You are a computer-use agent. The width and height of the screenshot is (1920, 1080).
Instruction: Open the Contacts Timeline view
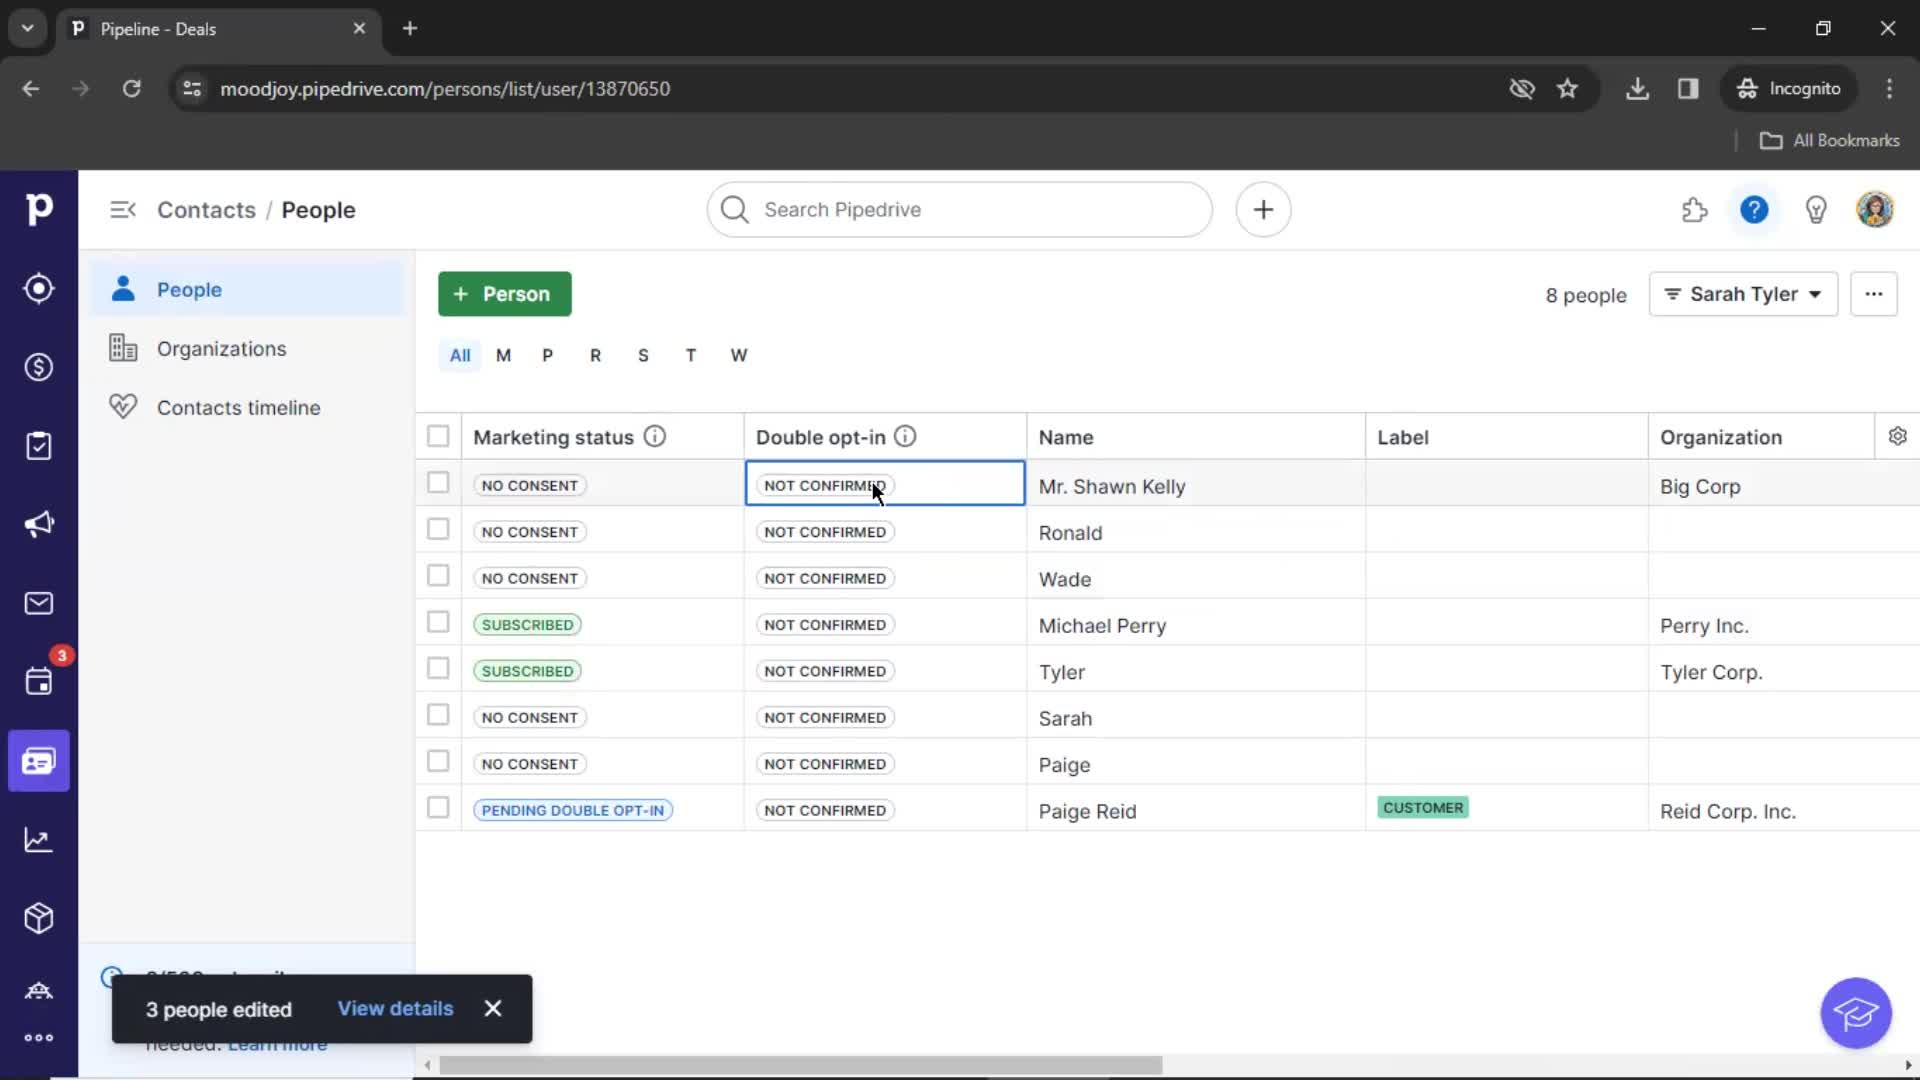tap(239, 407)
